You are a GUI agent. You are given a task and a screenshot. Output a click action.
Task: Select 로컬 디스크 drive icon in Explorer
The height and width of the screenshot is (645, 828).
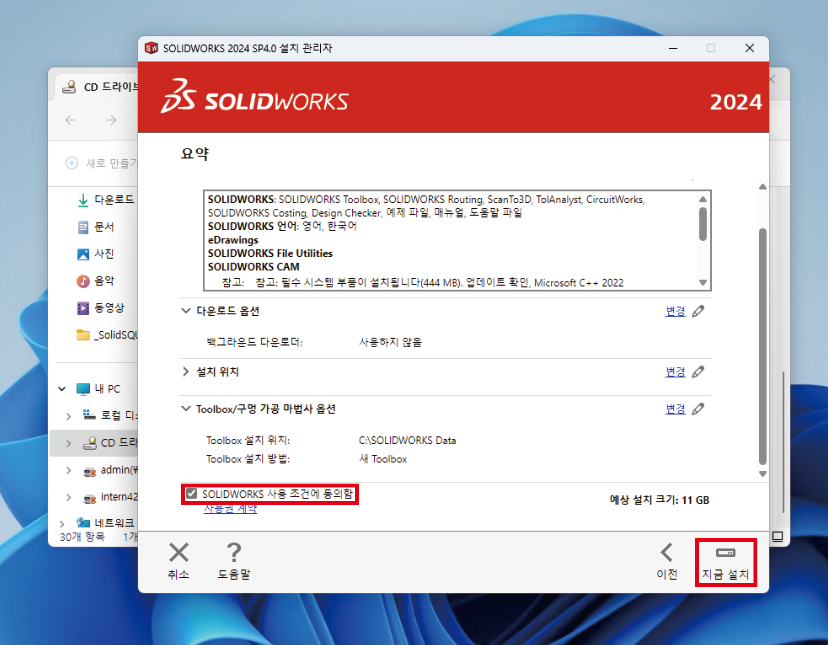pos(89,415)
